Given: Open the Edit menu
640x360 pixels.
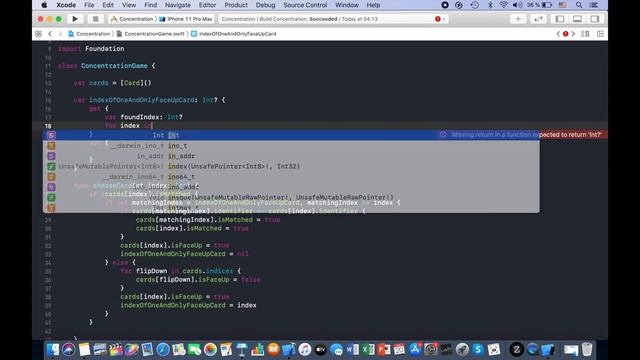Looking at the screenshot, I should (108, 5).
